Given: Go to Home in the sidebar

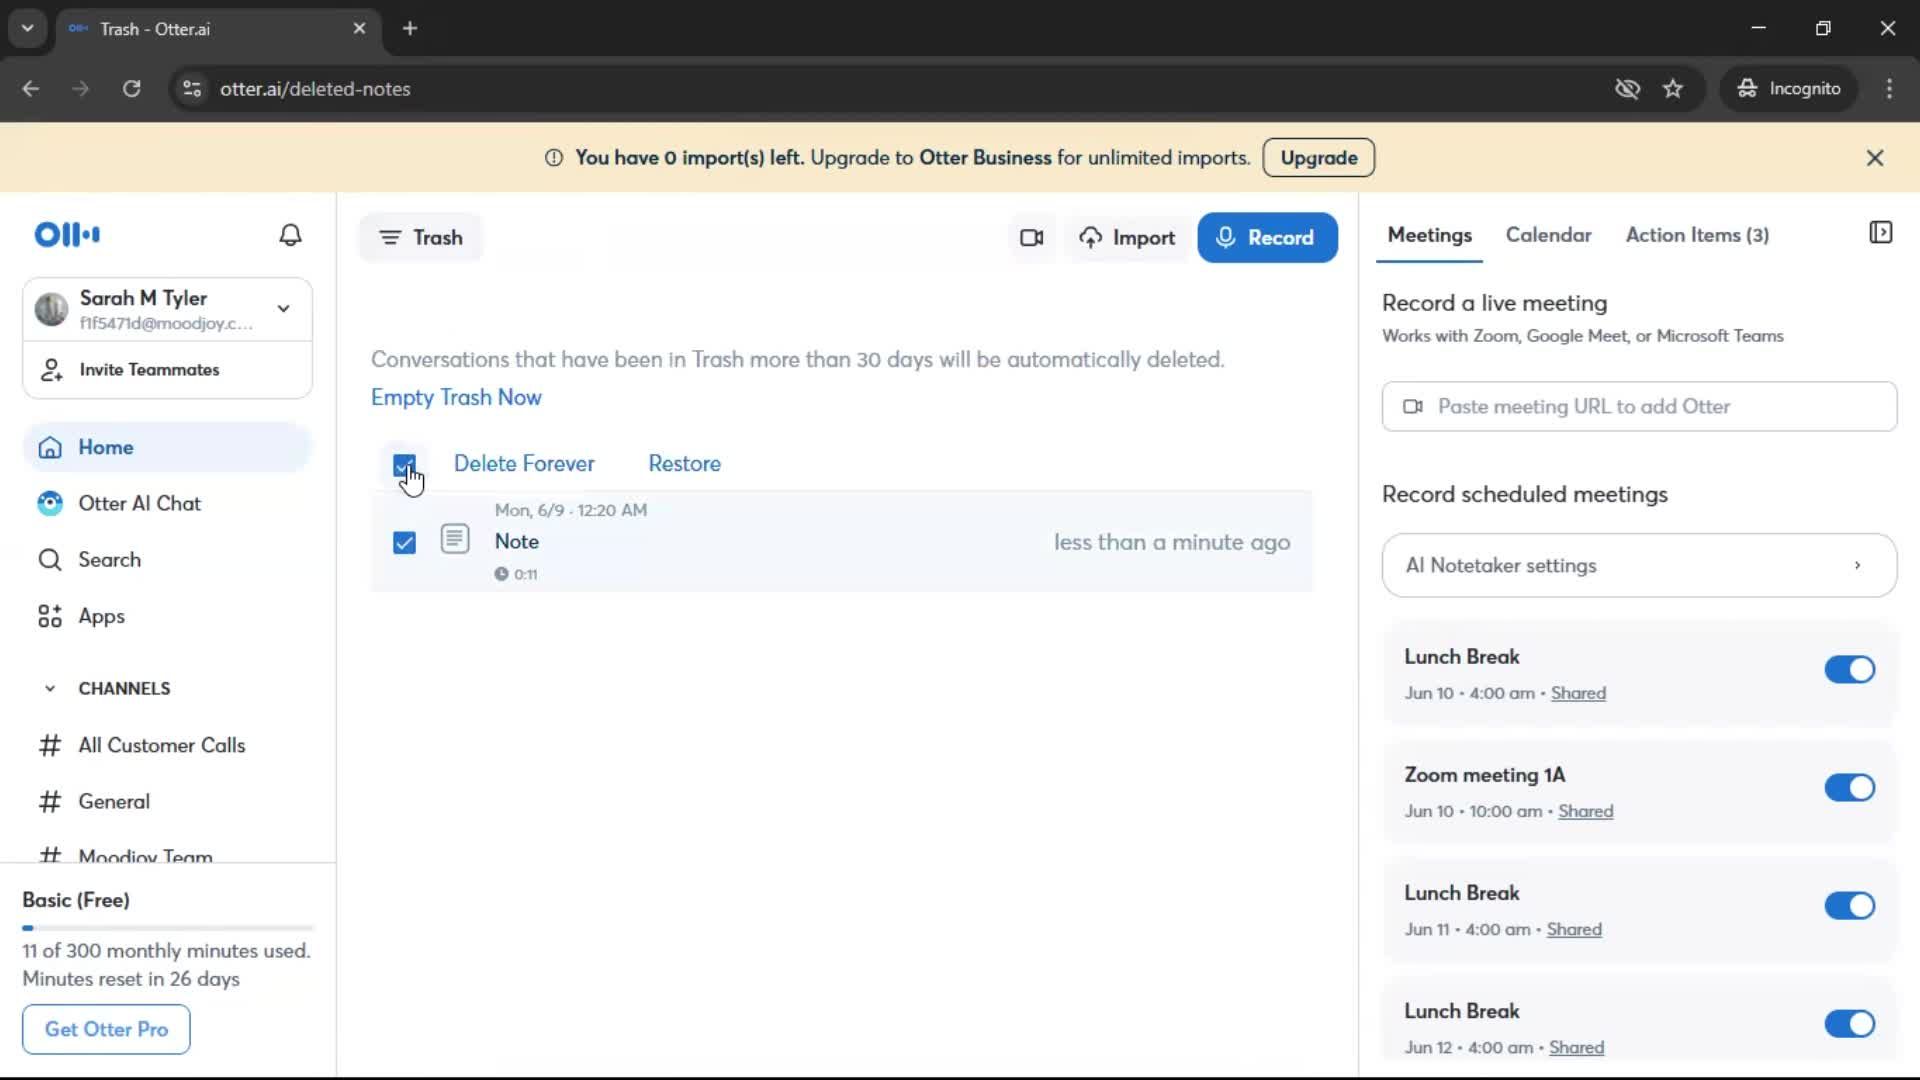Looking at the screenshot, I should [x=167, y=447].
